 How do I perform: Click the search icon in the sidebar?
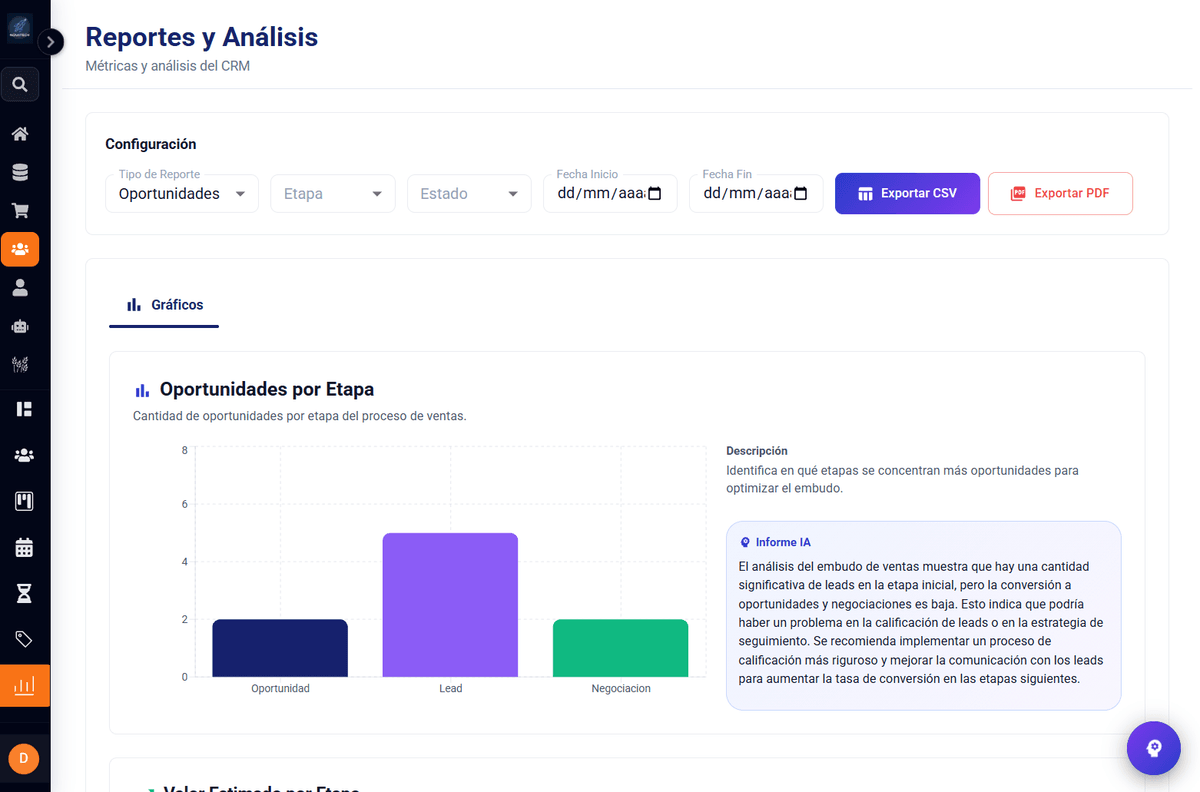click(20, 85)
